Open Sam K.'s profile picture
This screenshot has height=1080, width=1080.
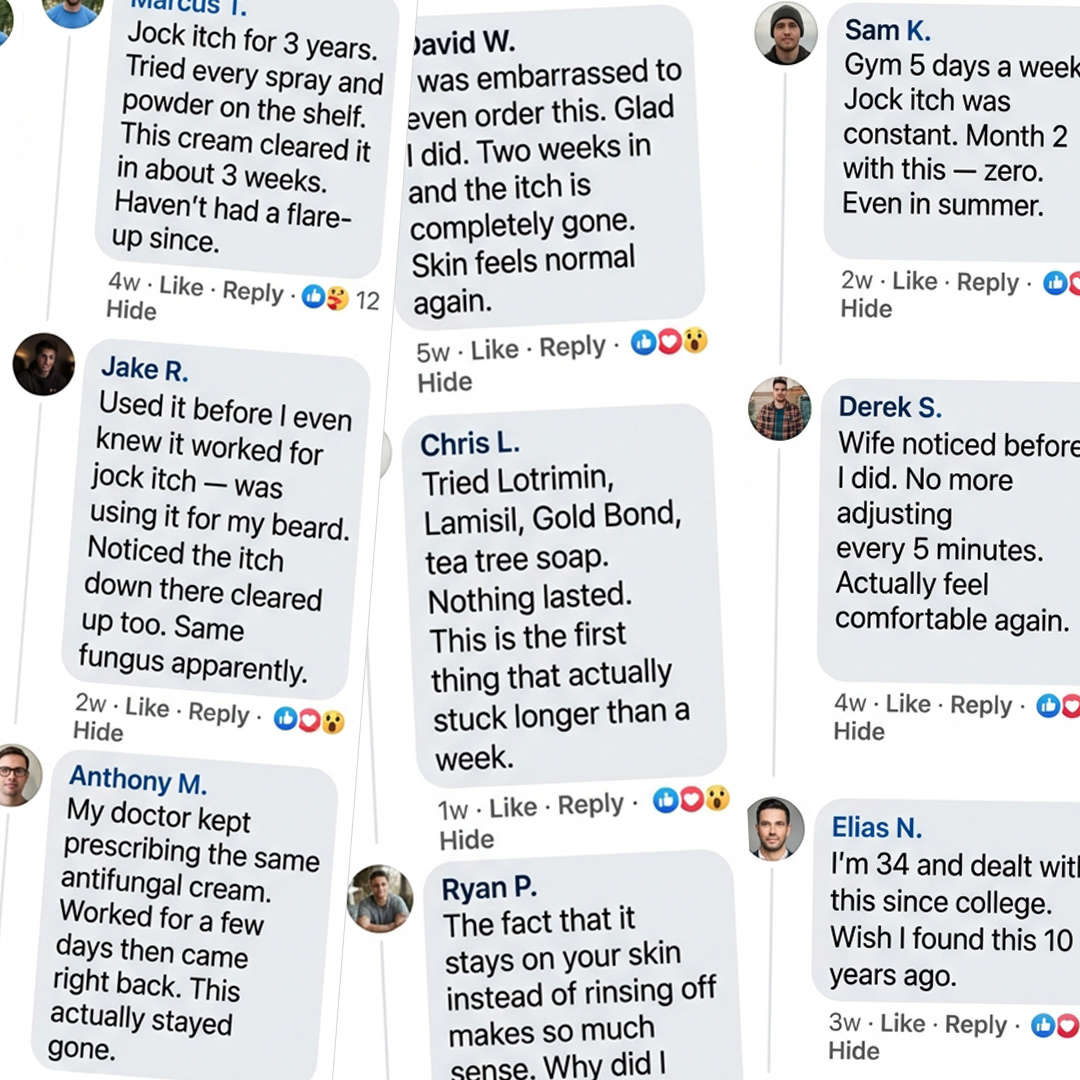[785, 32]
